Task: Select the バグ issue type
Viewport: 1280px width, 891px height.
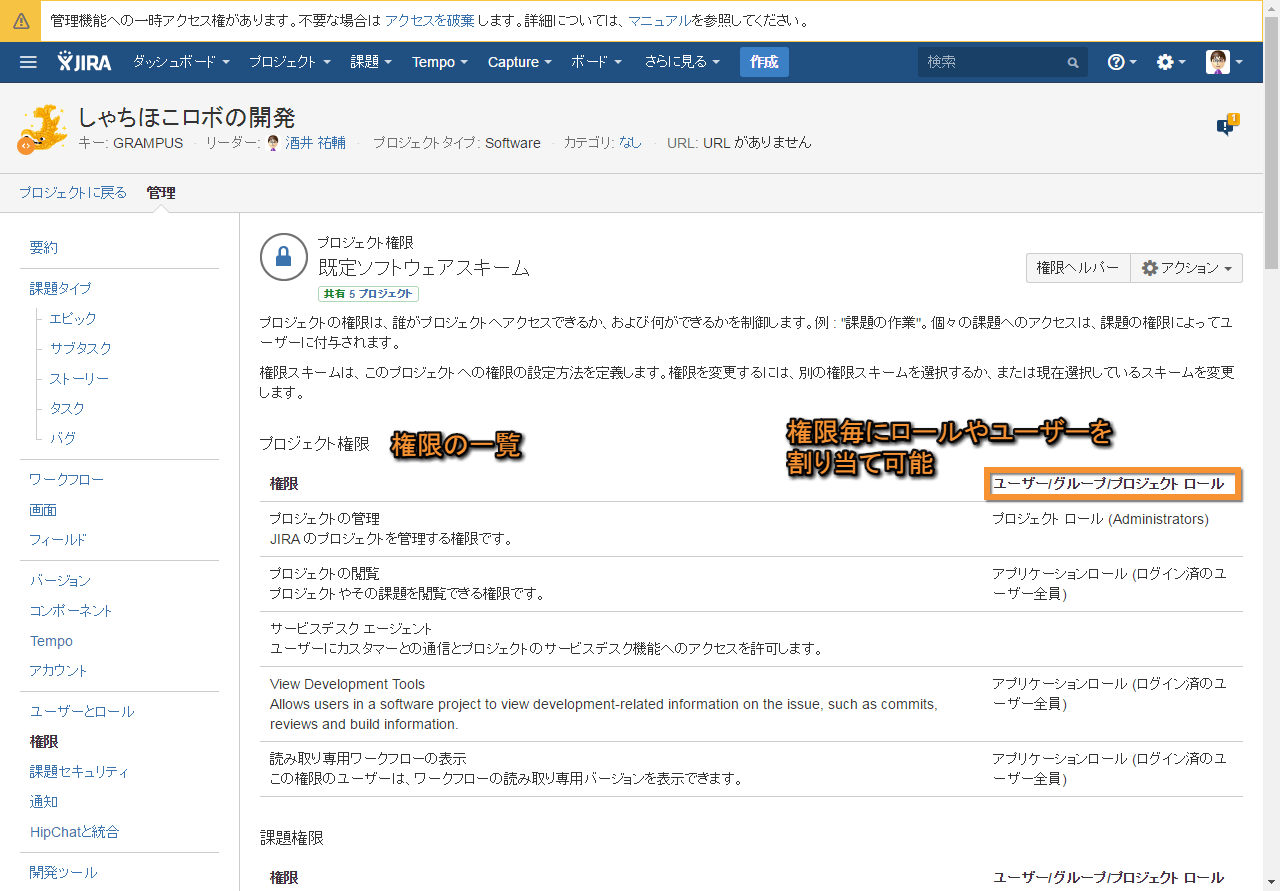Action: 62,438
